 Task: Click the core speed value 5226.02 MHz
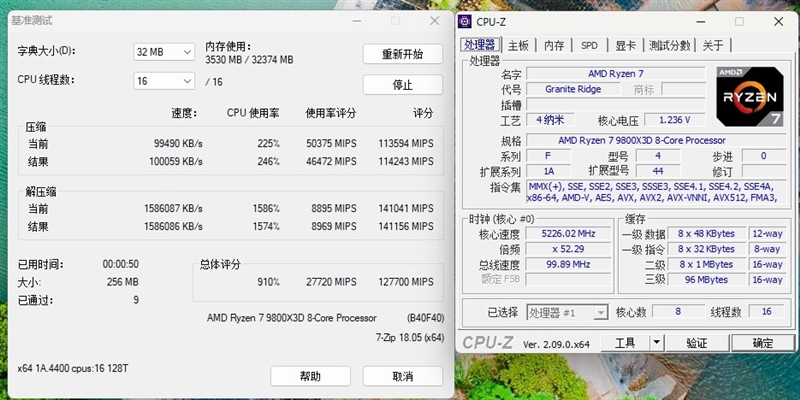[568, 234]
